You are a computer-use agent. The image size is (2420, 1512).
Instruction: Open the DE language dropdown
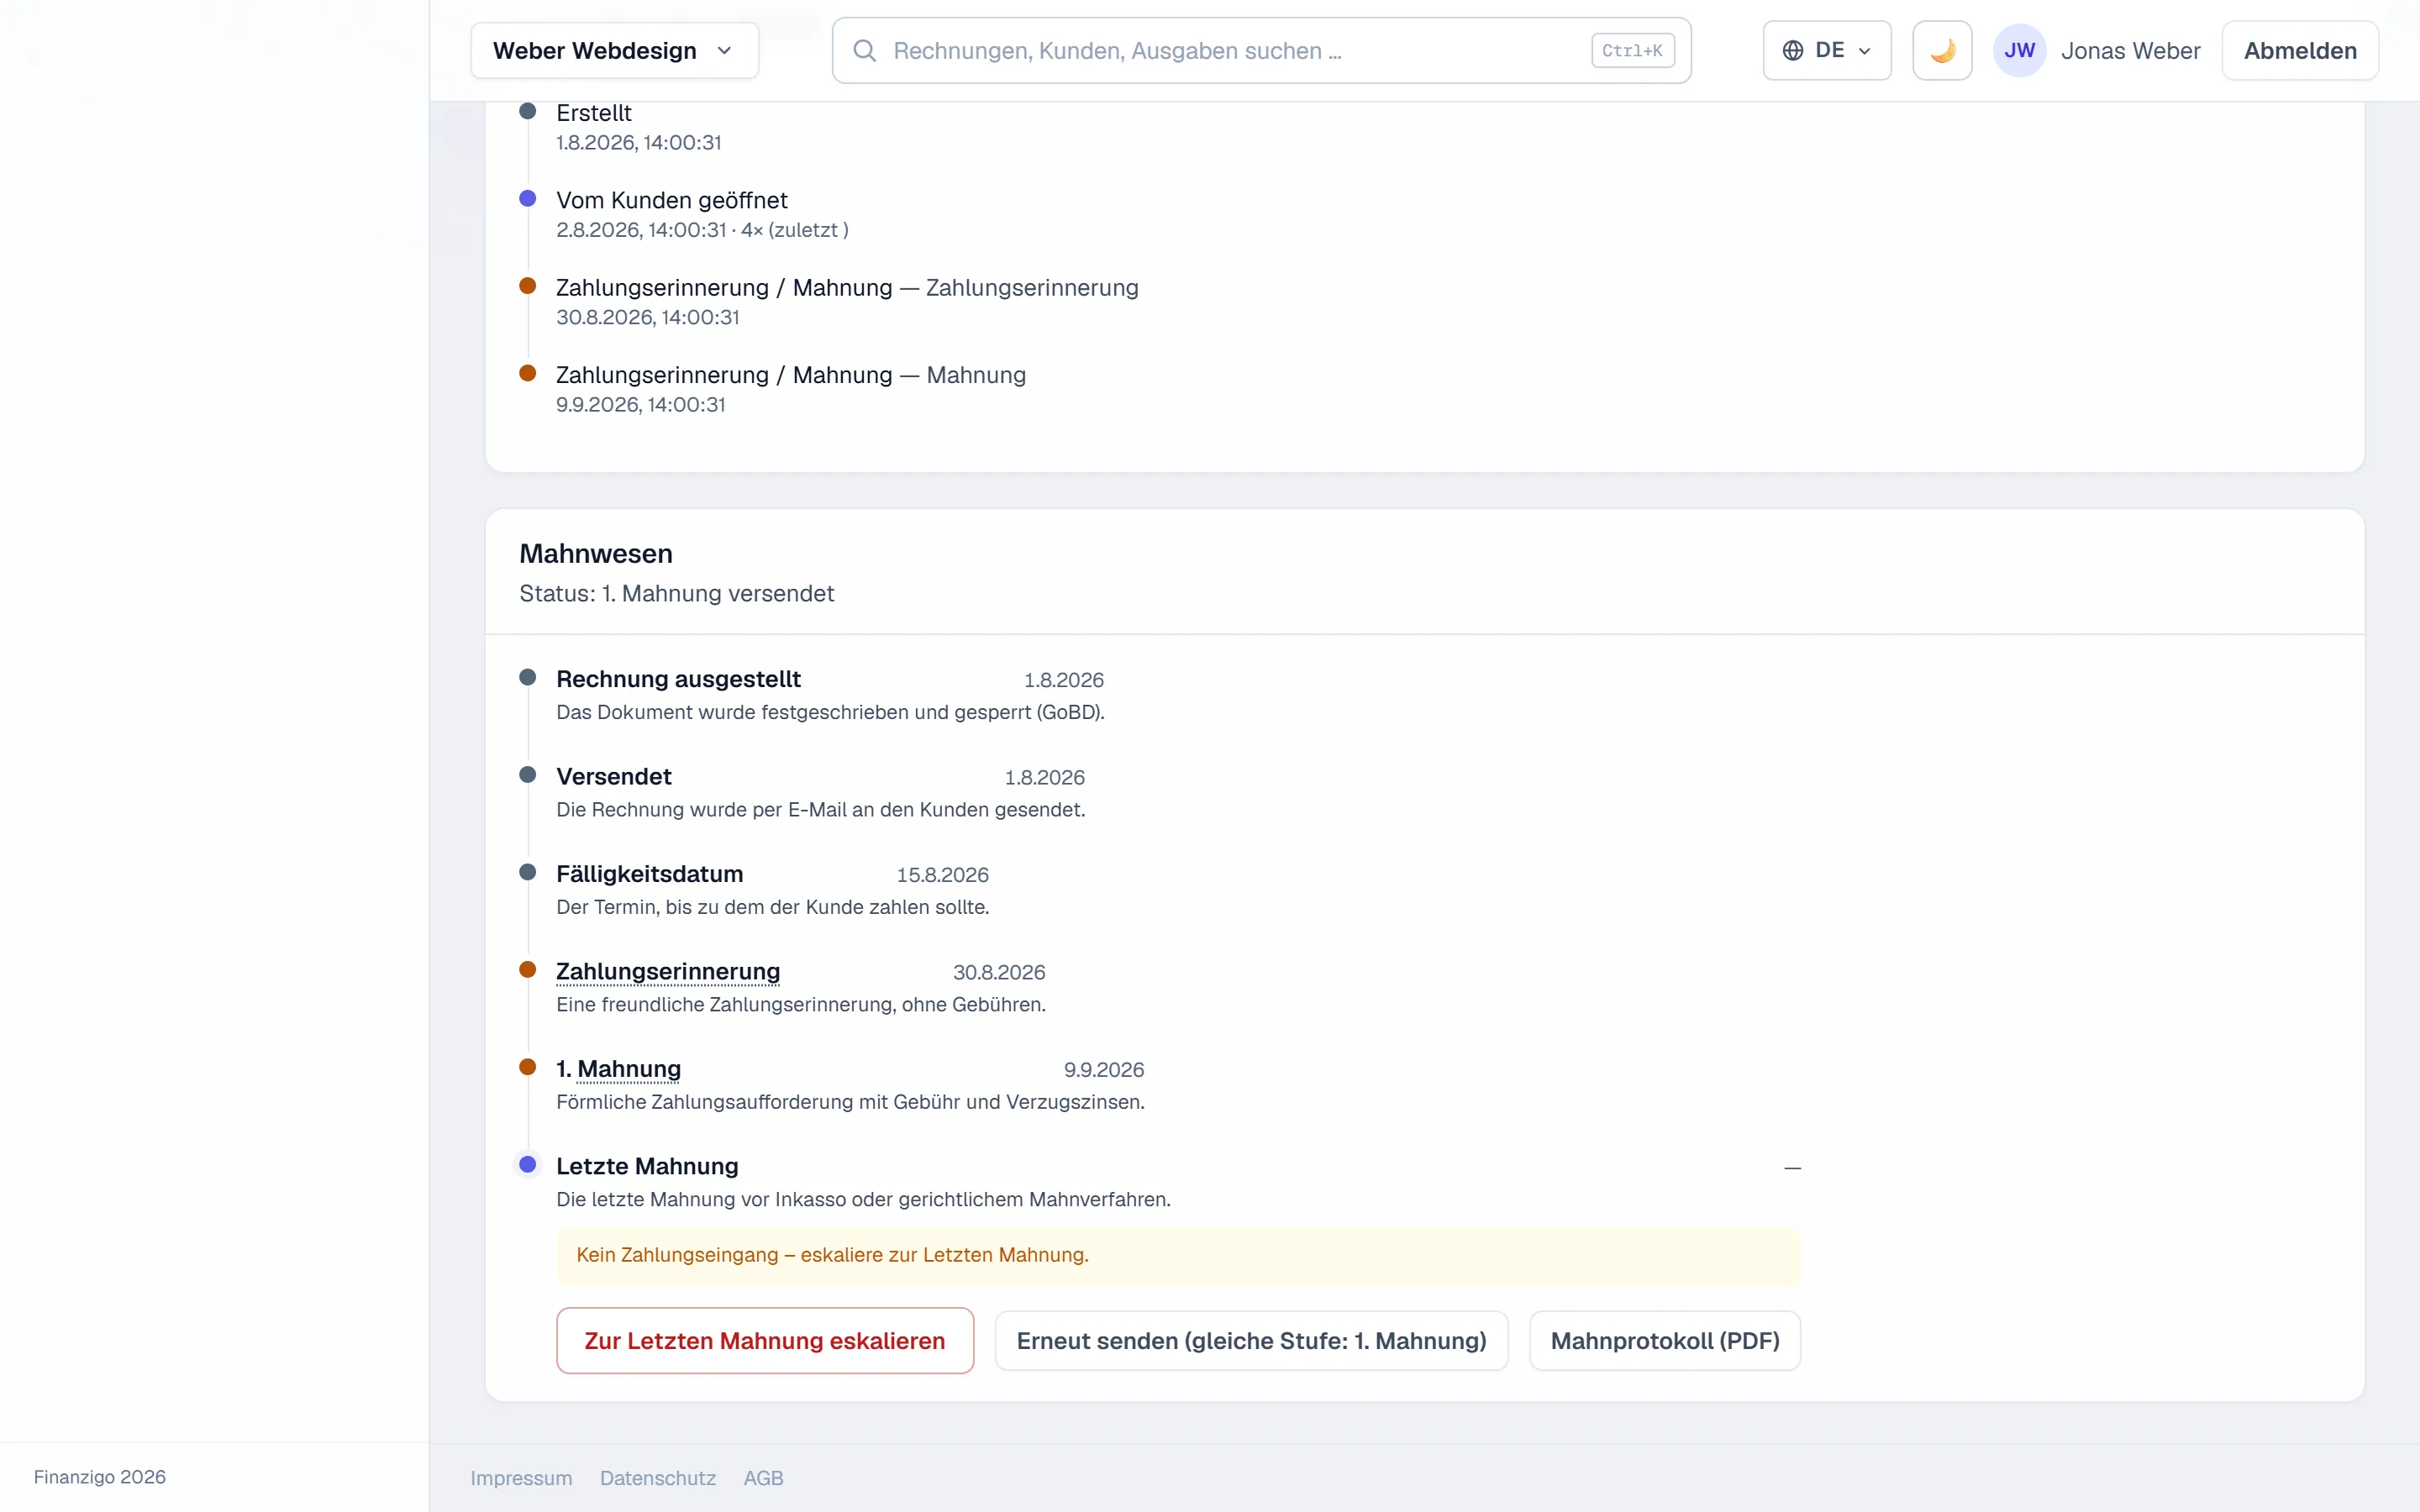1826,50
